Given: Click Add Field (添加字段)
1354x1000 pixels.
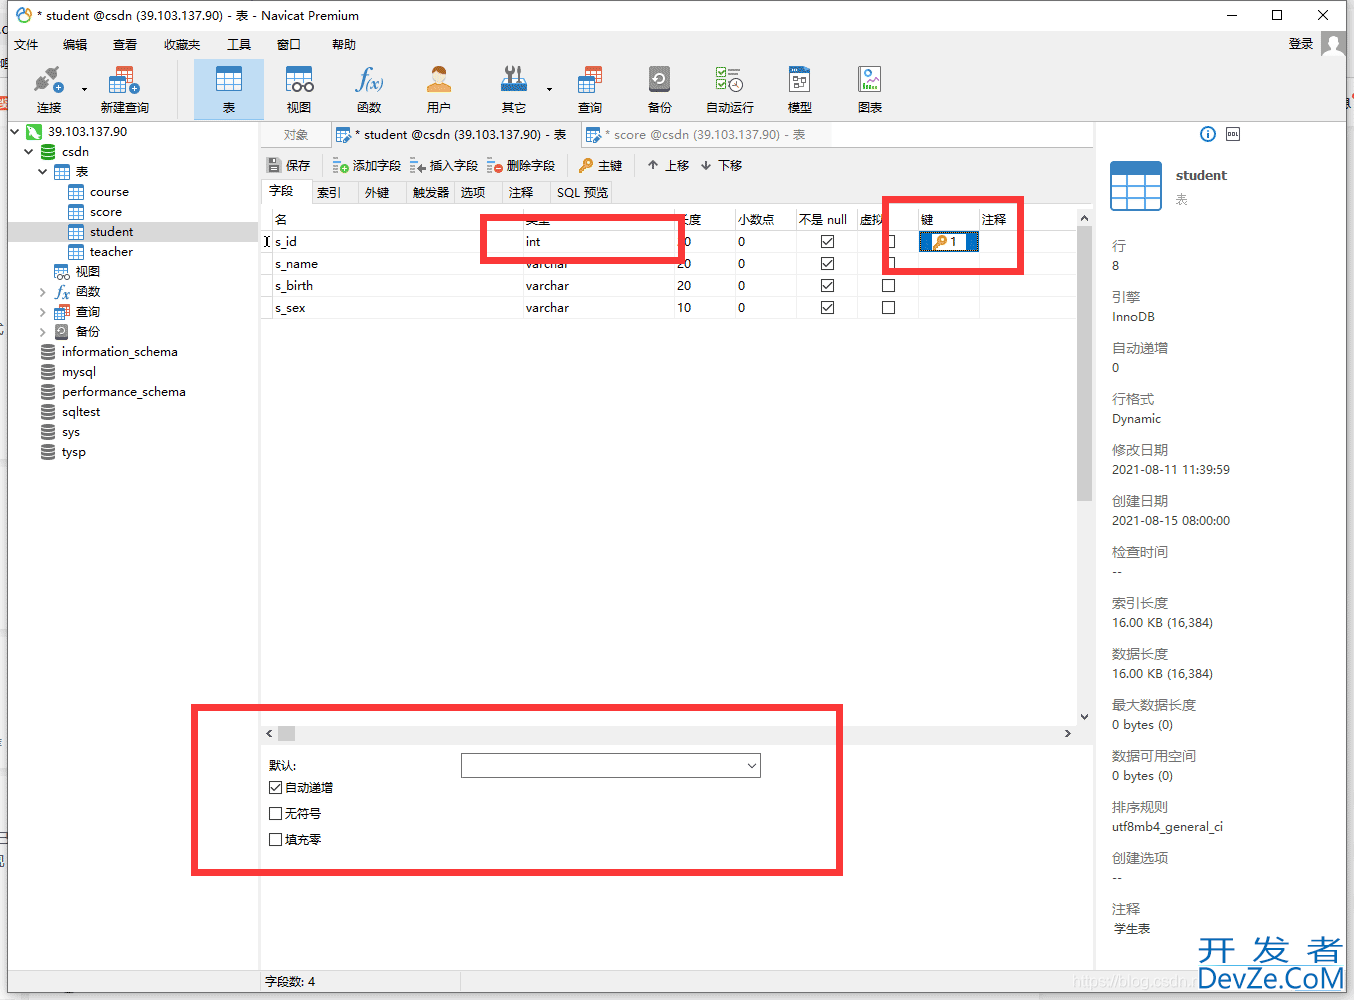Looking at the screenshot, I should (x=367, y=165).
